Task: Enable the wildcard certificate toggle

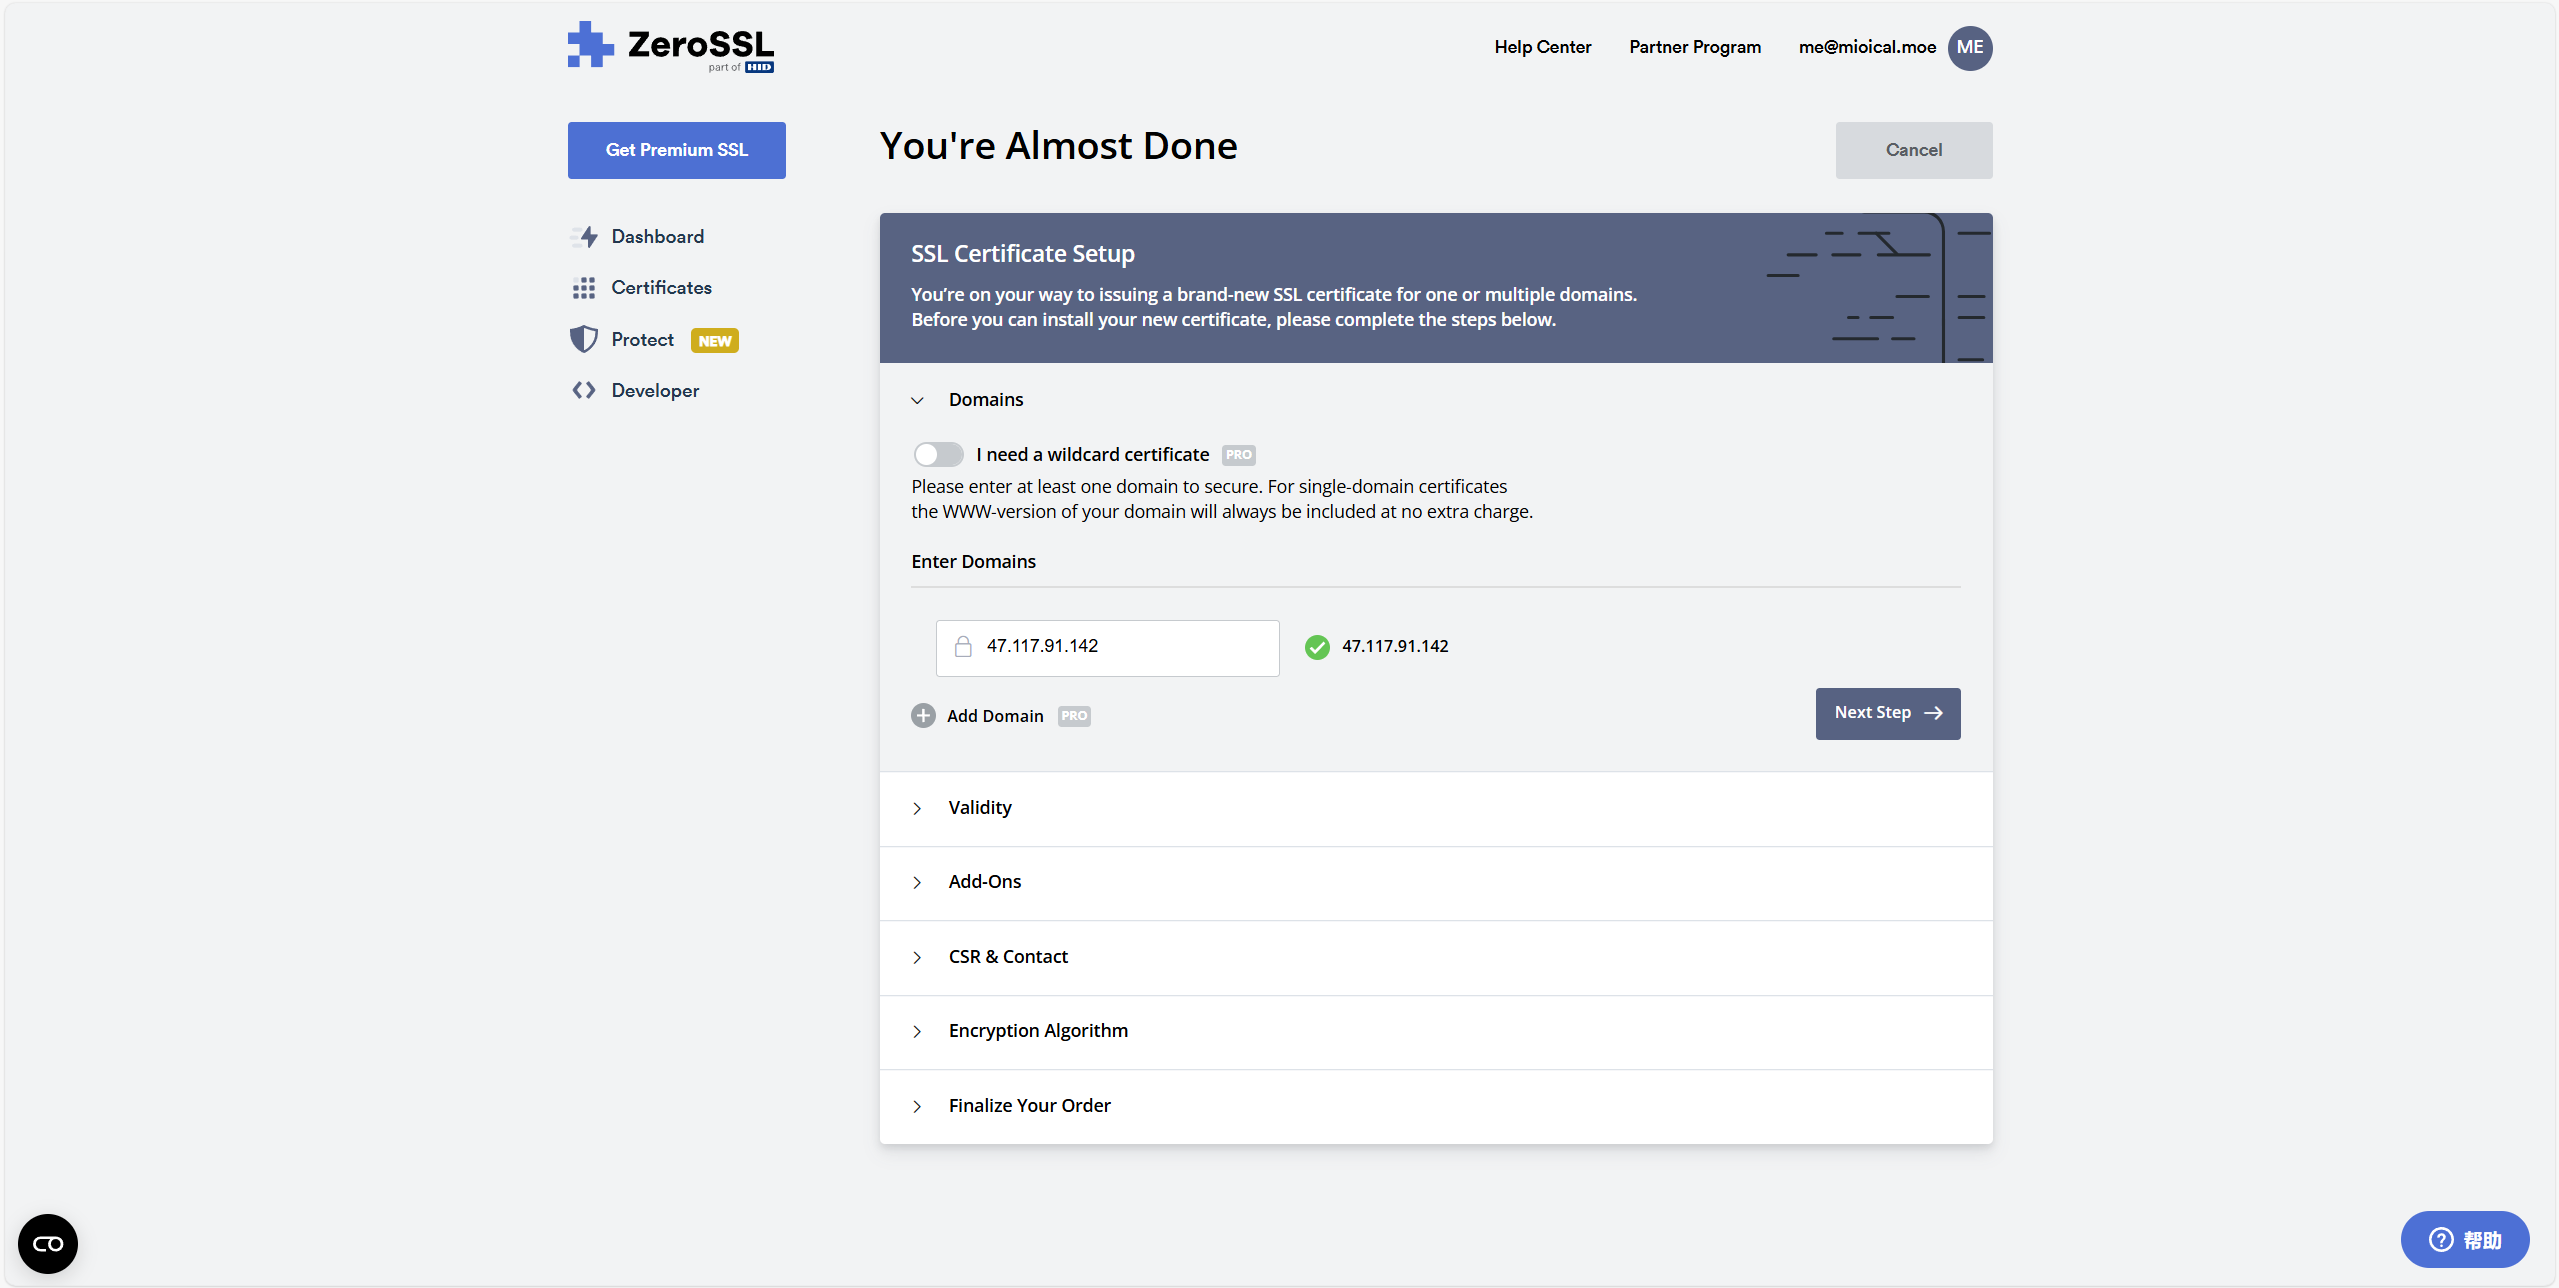Action: 938,455
